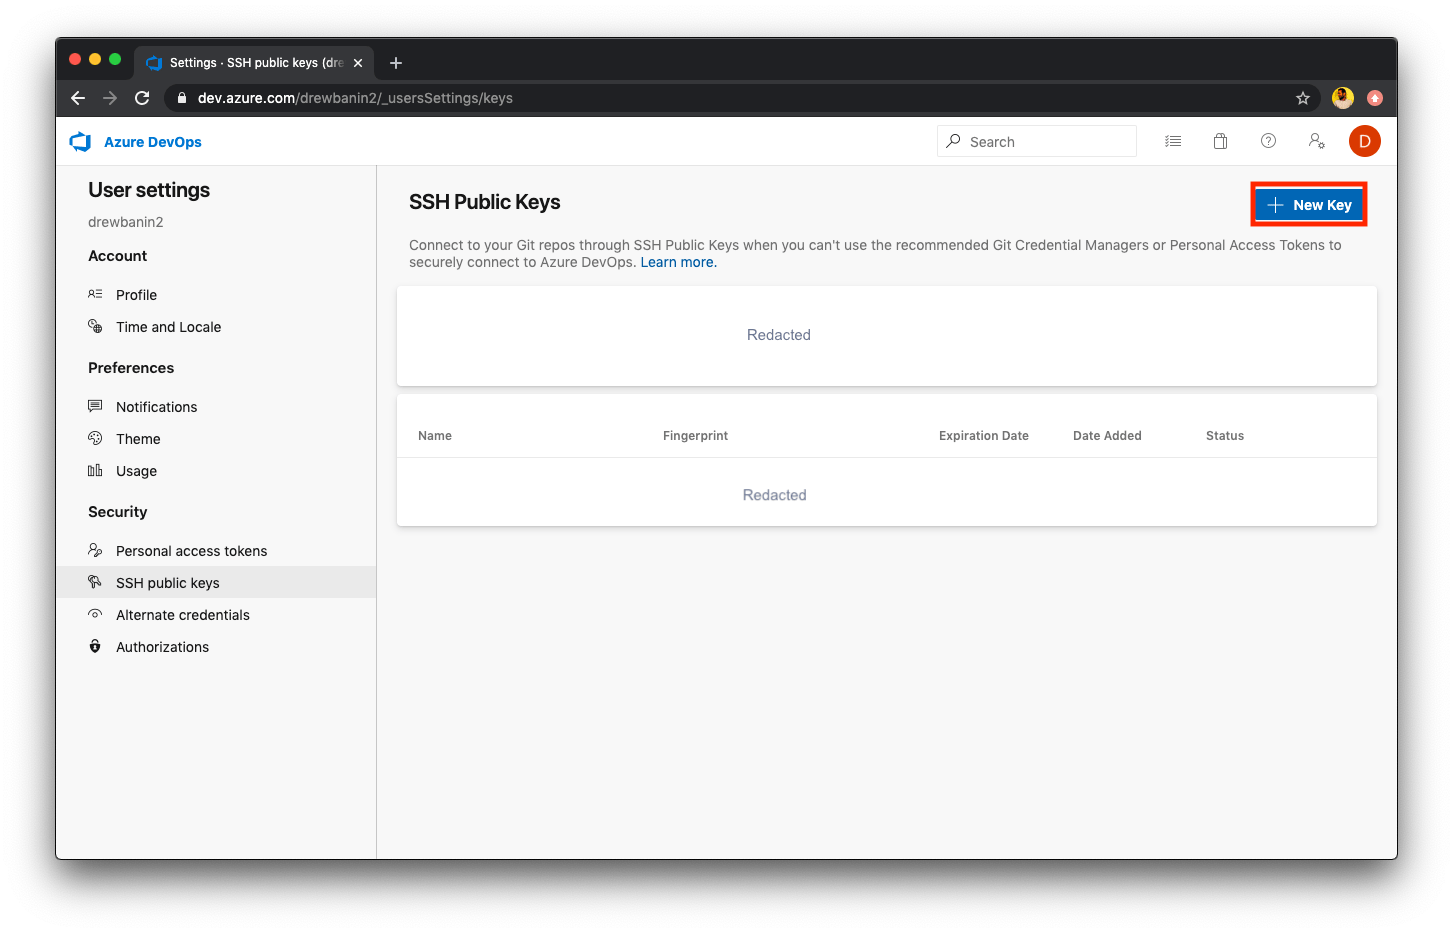The height and width of the screenshot is (933, 1453).
Task: Open the Chrome profile avatar
Action: (x=1342, y=98)
